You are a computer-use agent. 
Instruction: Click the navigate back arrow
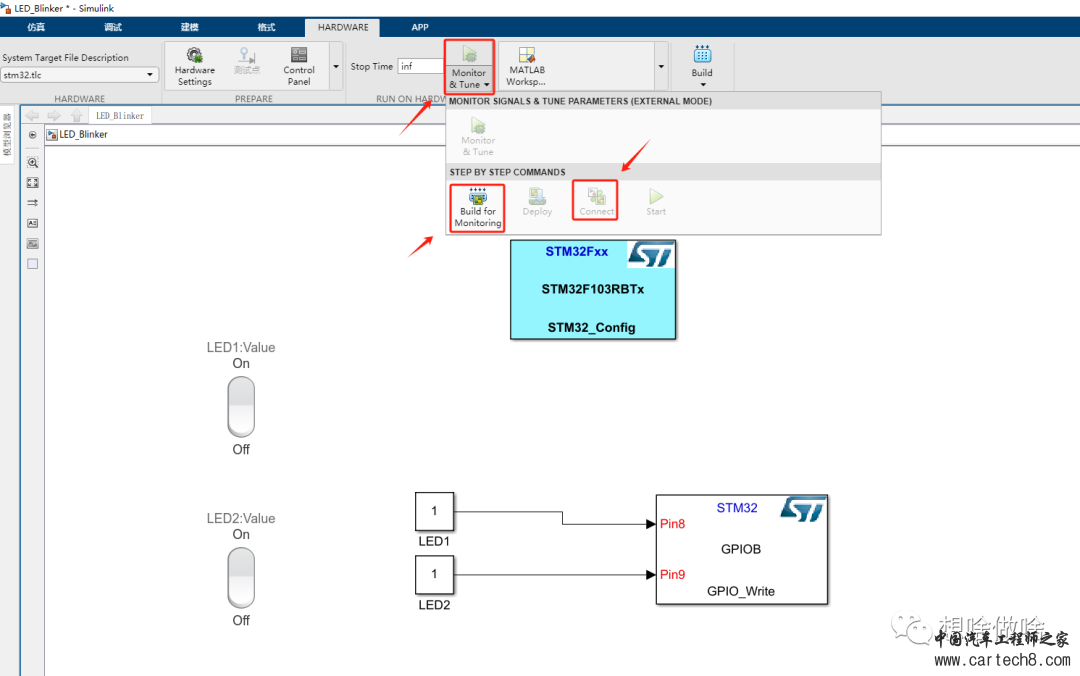pos(32,115)
